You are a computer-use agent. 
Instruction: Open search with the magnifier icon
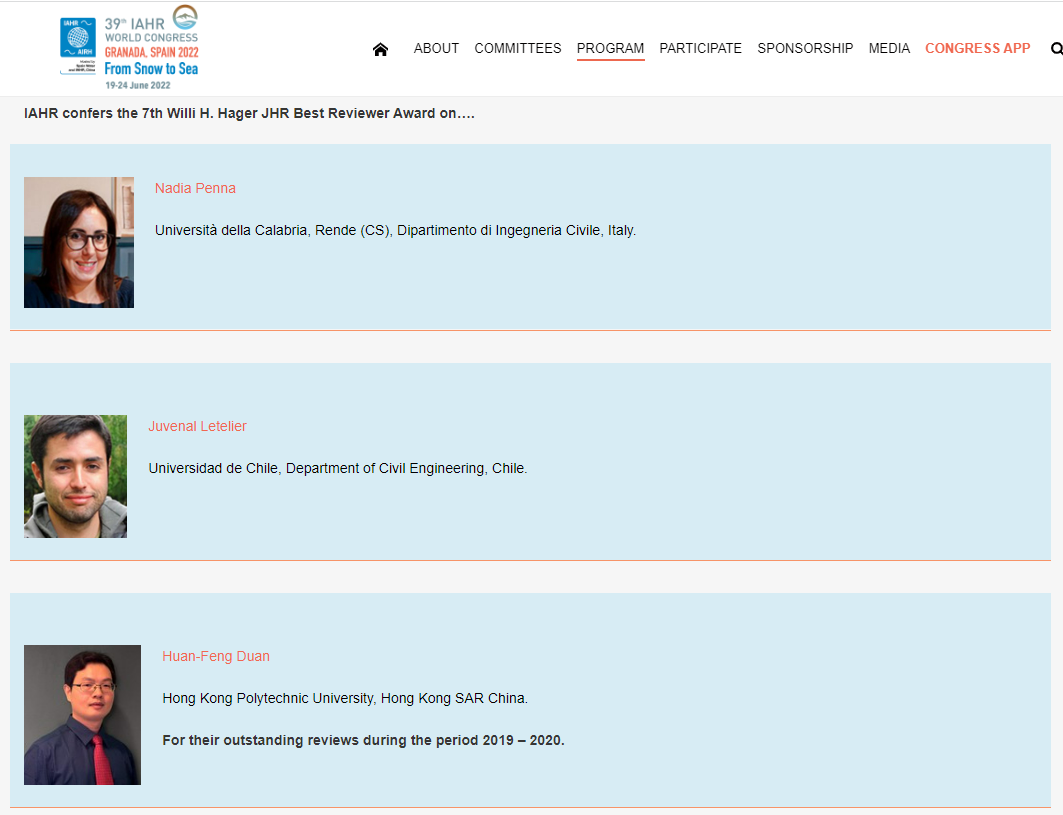1056,48
